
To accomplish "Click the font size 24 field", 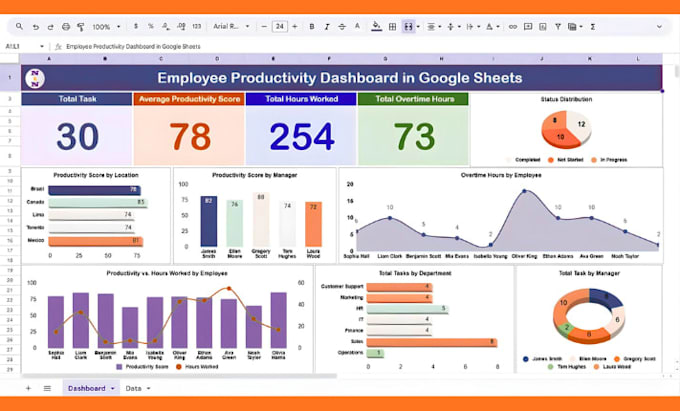I will pyautogui.click(x=280, y=26).
